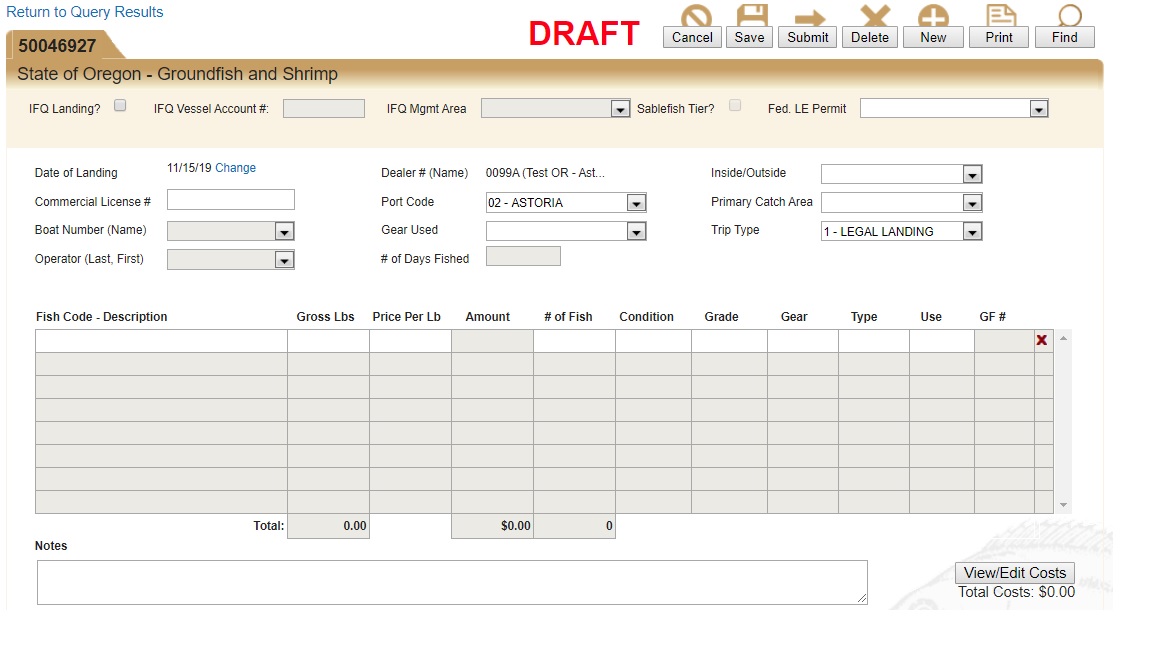Click the Cancel button

[692, 37]
